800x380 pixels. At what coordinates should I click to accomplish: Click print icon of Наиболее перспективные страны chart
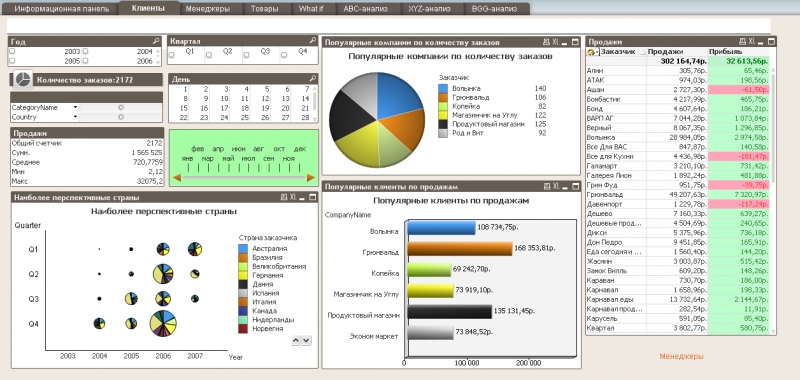[x=284, y=197]
